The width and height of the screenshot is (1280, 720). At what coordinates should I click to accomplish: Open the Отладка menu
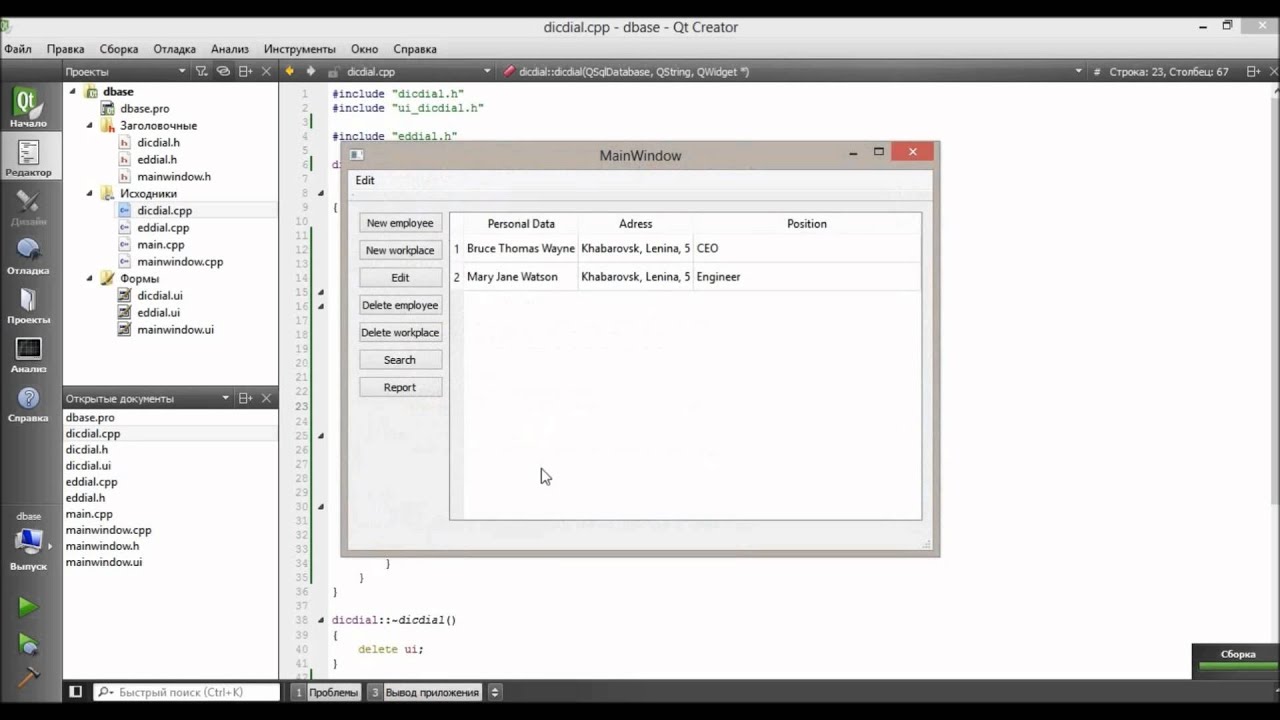(x=175, y=49)
